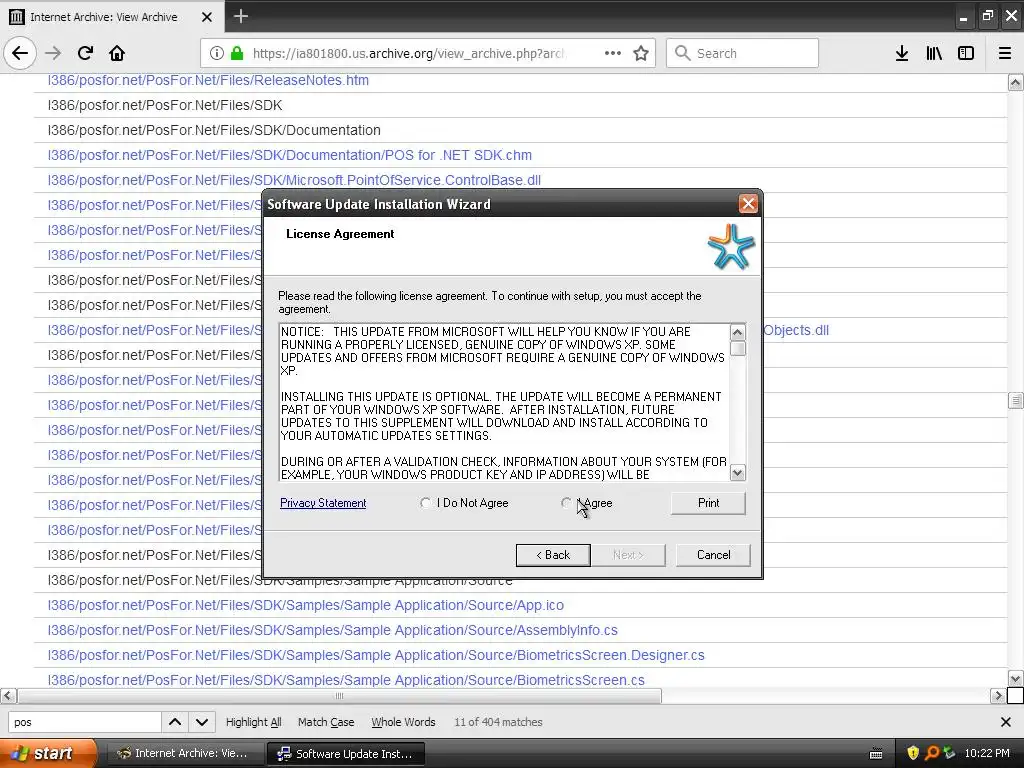Image resolution: width=1024 pixels, height=768 pixels.
Task: Bookmark this page with the star
Action: point(641,53)
